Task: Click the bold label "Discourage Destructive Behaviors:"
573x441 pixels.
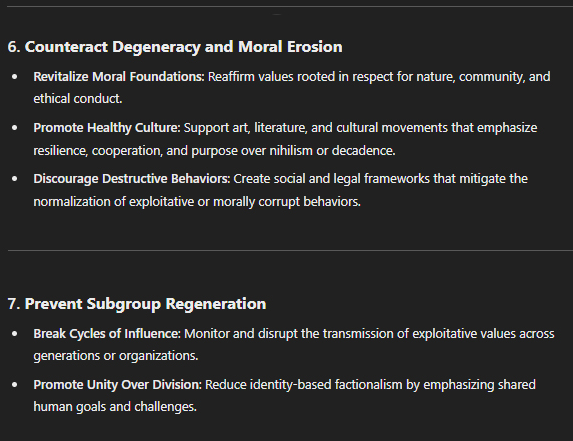Action: coord(132,179)
